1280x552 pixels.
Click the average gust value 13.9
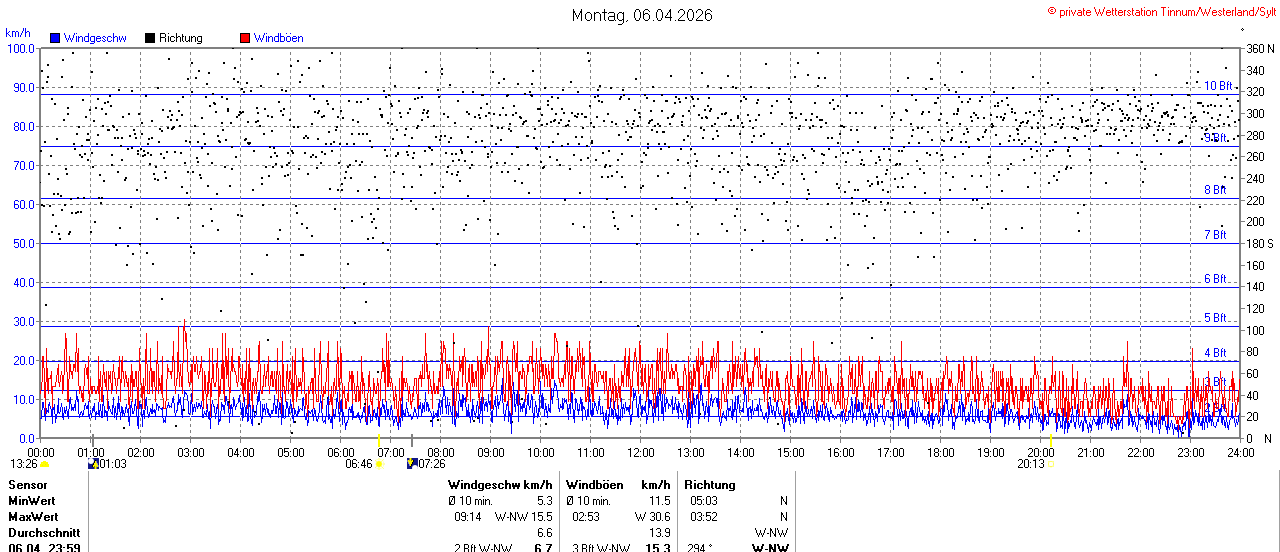[659, 533]
